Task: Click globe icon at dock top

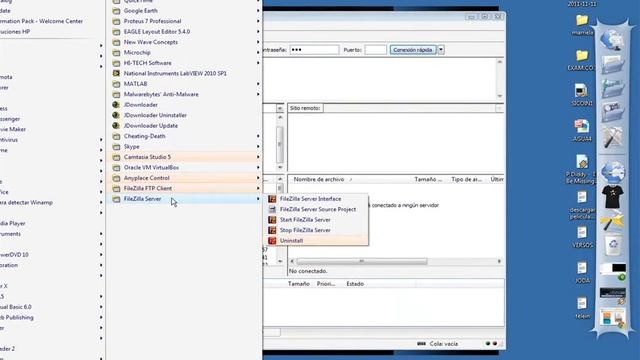Action: click(x=612, y=40)
